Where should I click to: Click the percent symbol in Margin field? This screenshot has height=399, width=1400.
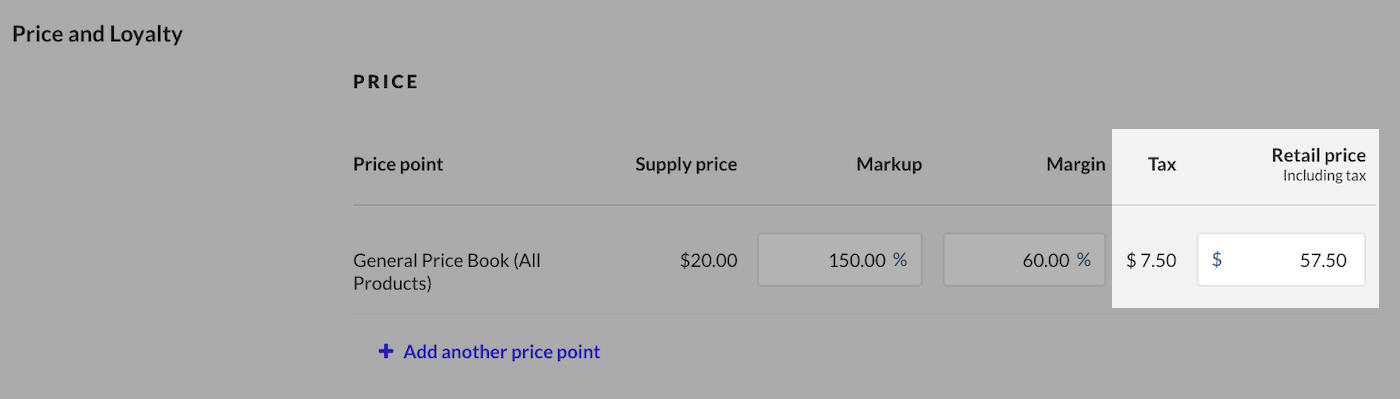(x=1084, y=260)
